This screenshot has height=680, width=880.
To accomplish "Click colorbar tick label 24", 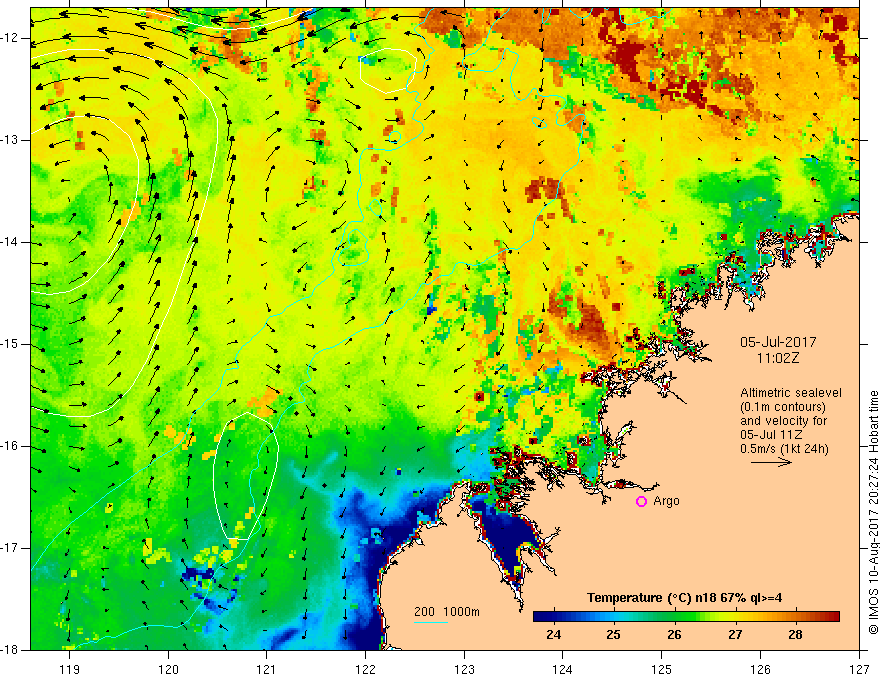I will coord(553,635).
